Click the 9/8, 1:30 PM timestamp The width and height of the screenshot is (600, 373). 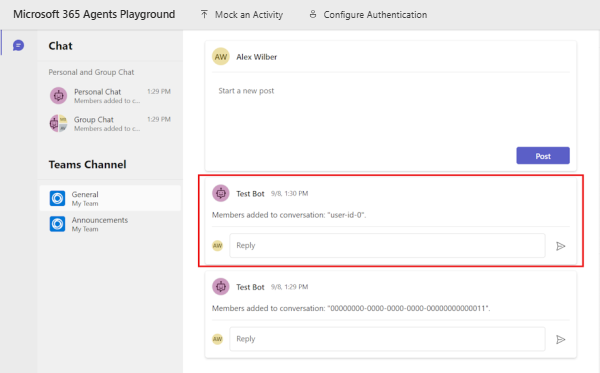pos(289,194)
